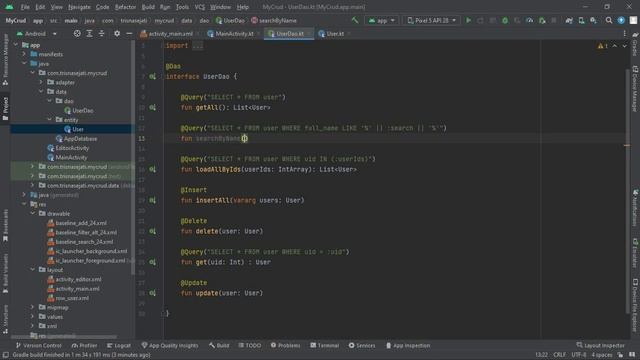The height and width of the screenshot is (360, 640).
Task: Open the Logcat tool window
Action: [118, 345]
